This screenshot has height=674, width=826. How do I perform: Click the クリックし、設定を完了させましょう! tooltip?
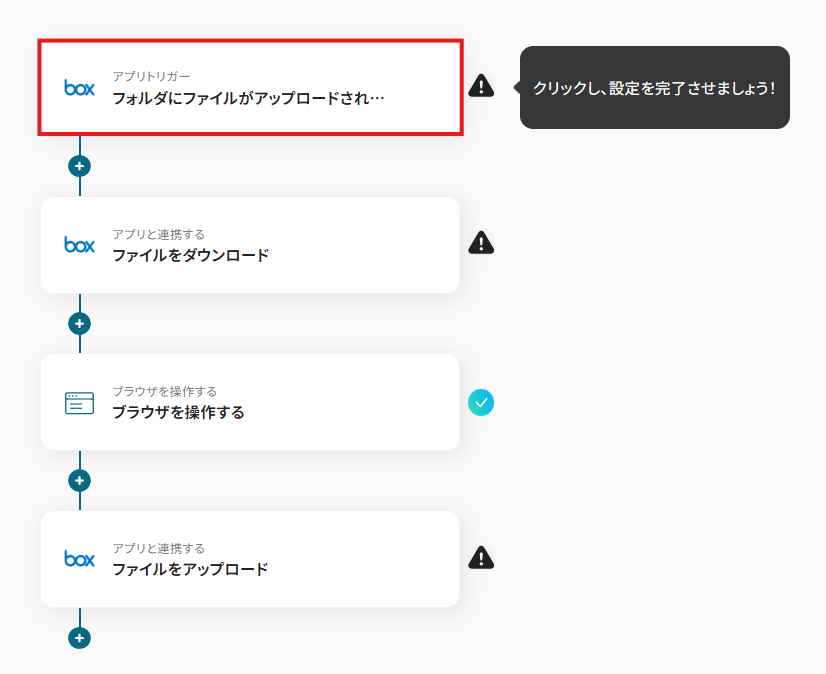[654, 87]
